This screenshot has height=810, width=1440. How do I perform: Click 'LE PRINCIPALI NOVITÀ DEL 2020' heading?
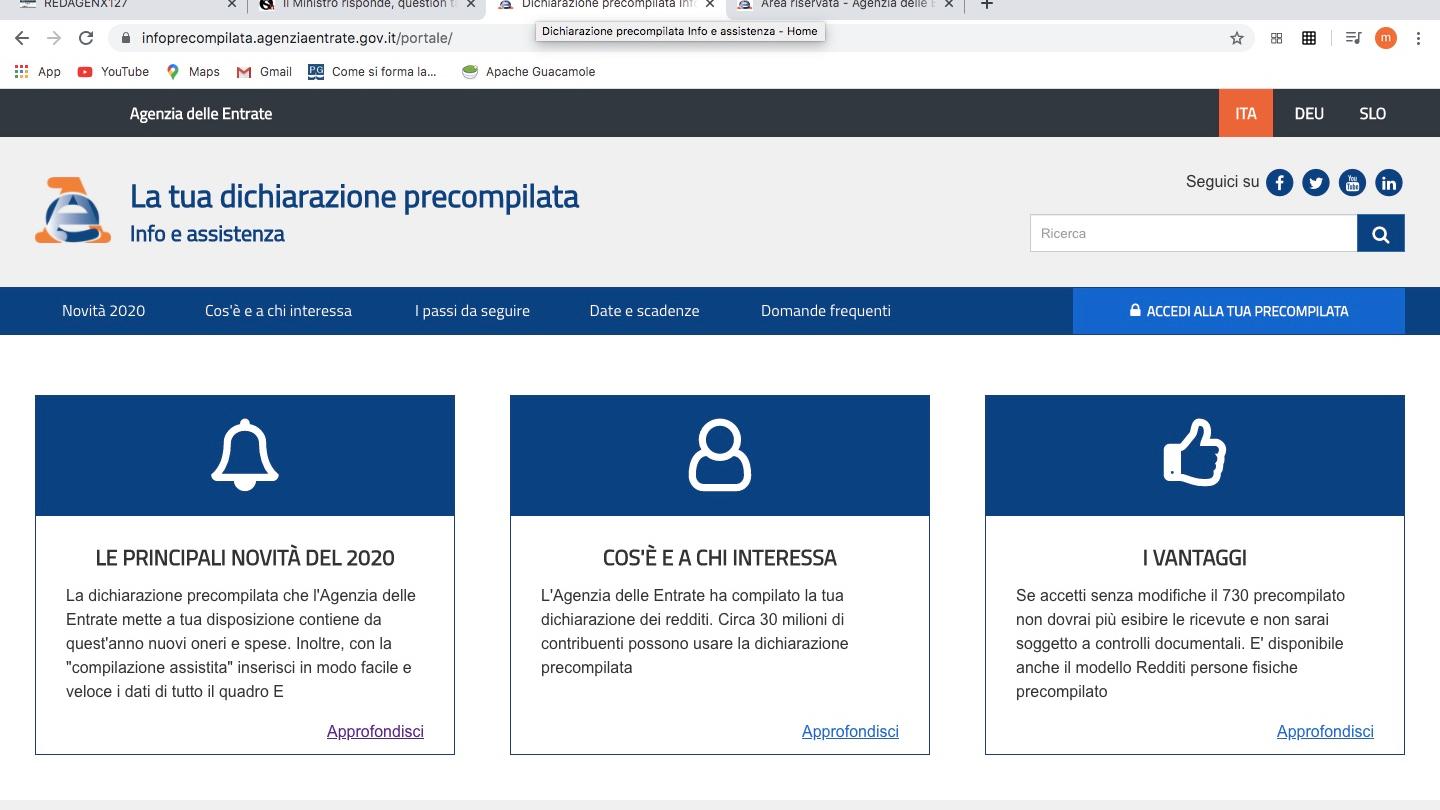245,558
